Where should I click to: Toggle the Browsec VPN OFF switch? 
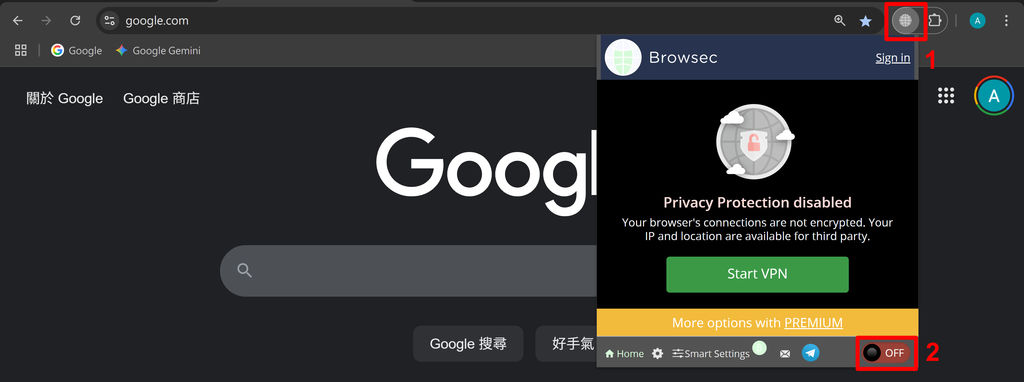[x=886, y=353]
